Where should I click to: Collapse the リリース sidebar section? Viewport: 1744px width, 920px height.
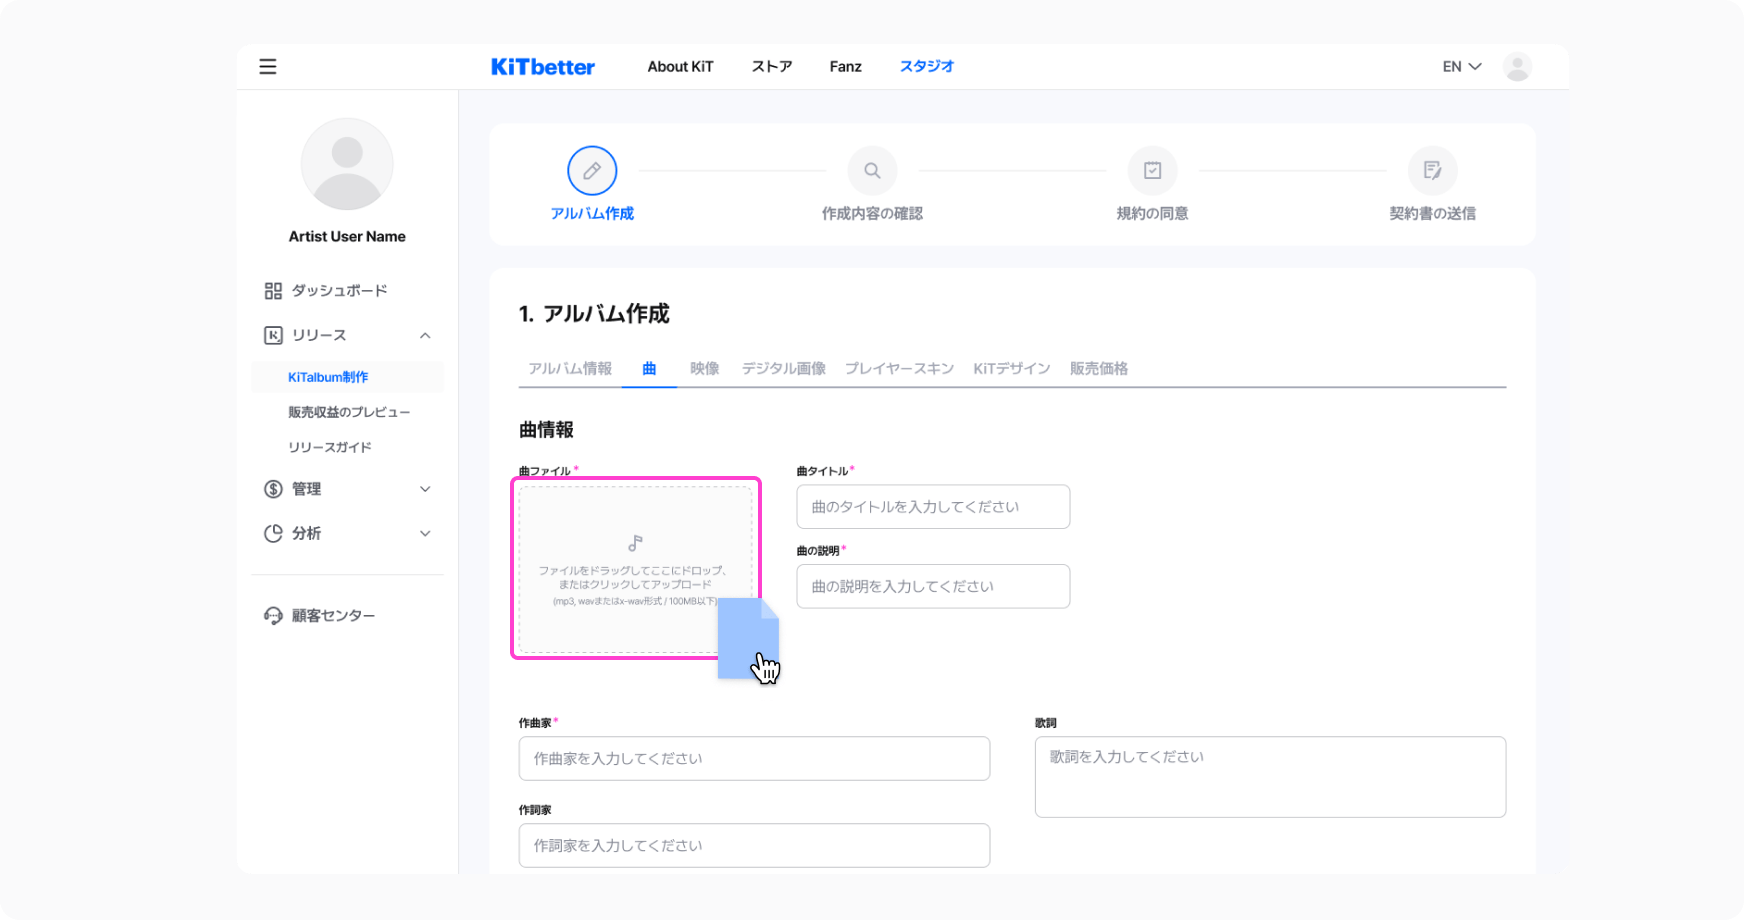point(425,336)
